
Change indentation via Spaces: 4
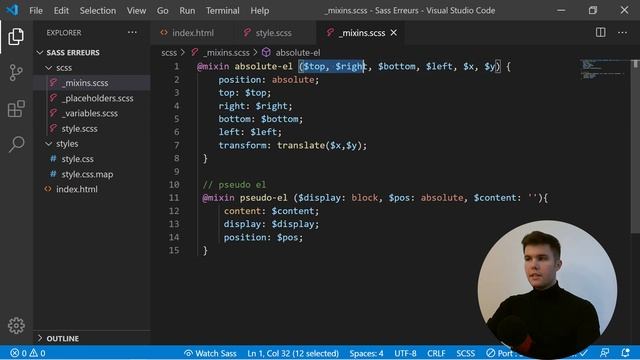click(366, 353)
